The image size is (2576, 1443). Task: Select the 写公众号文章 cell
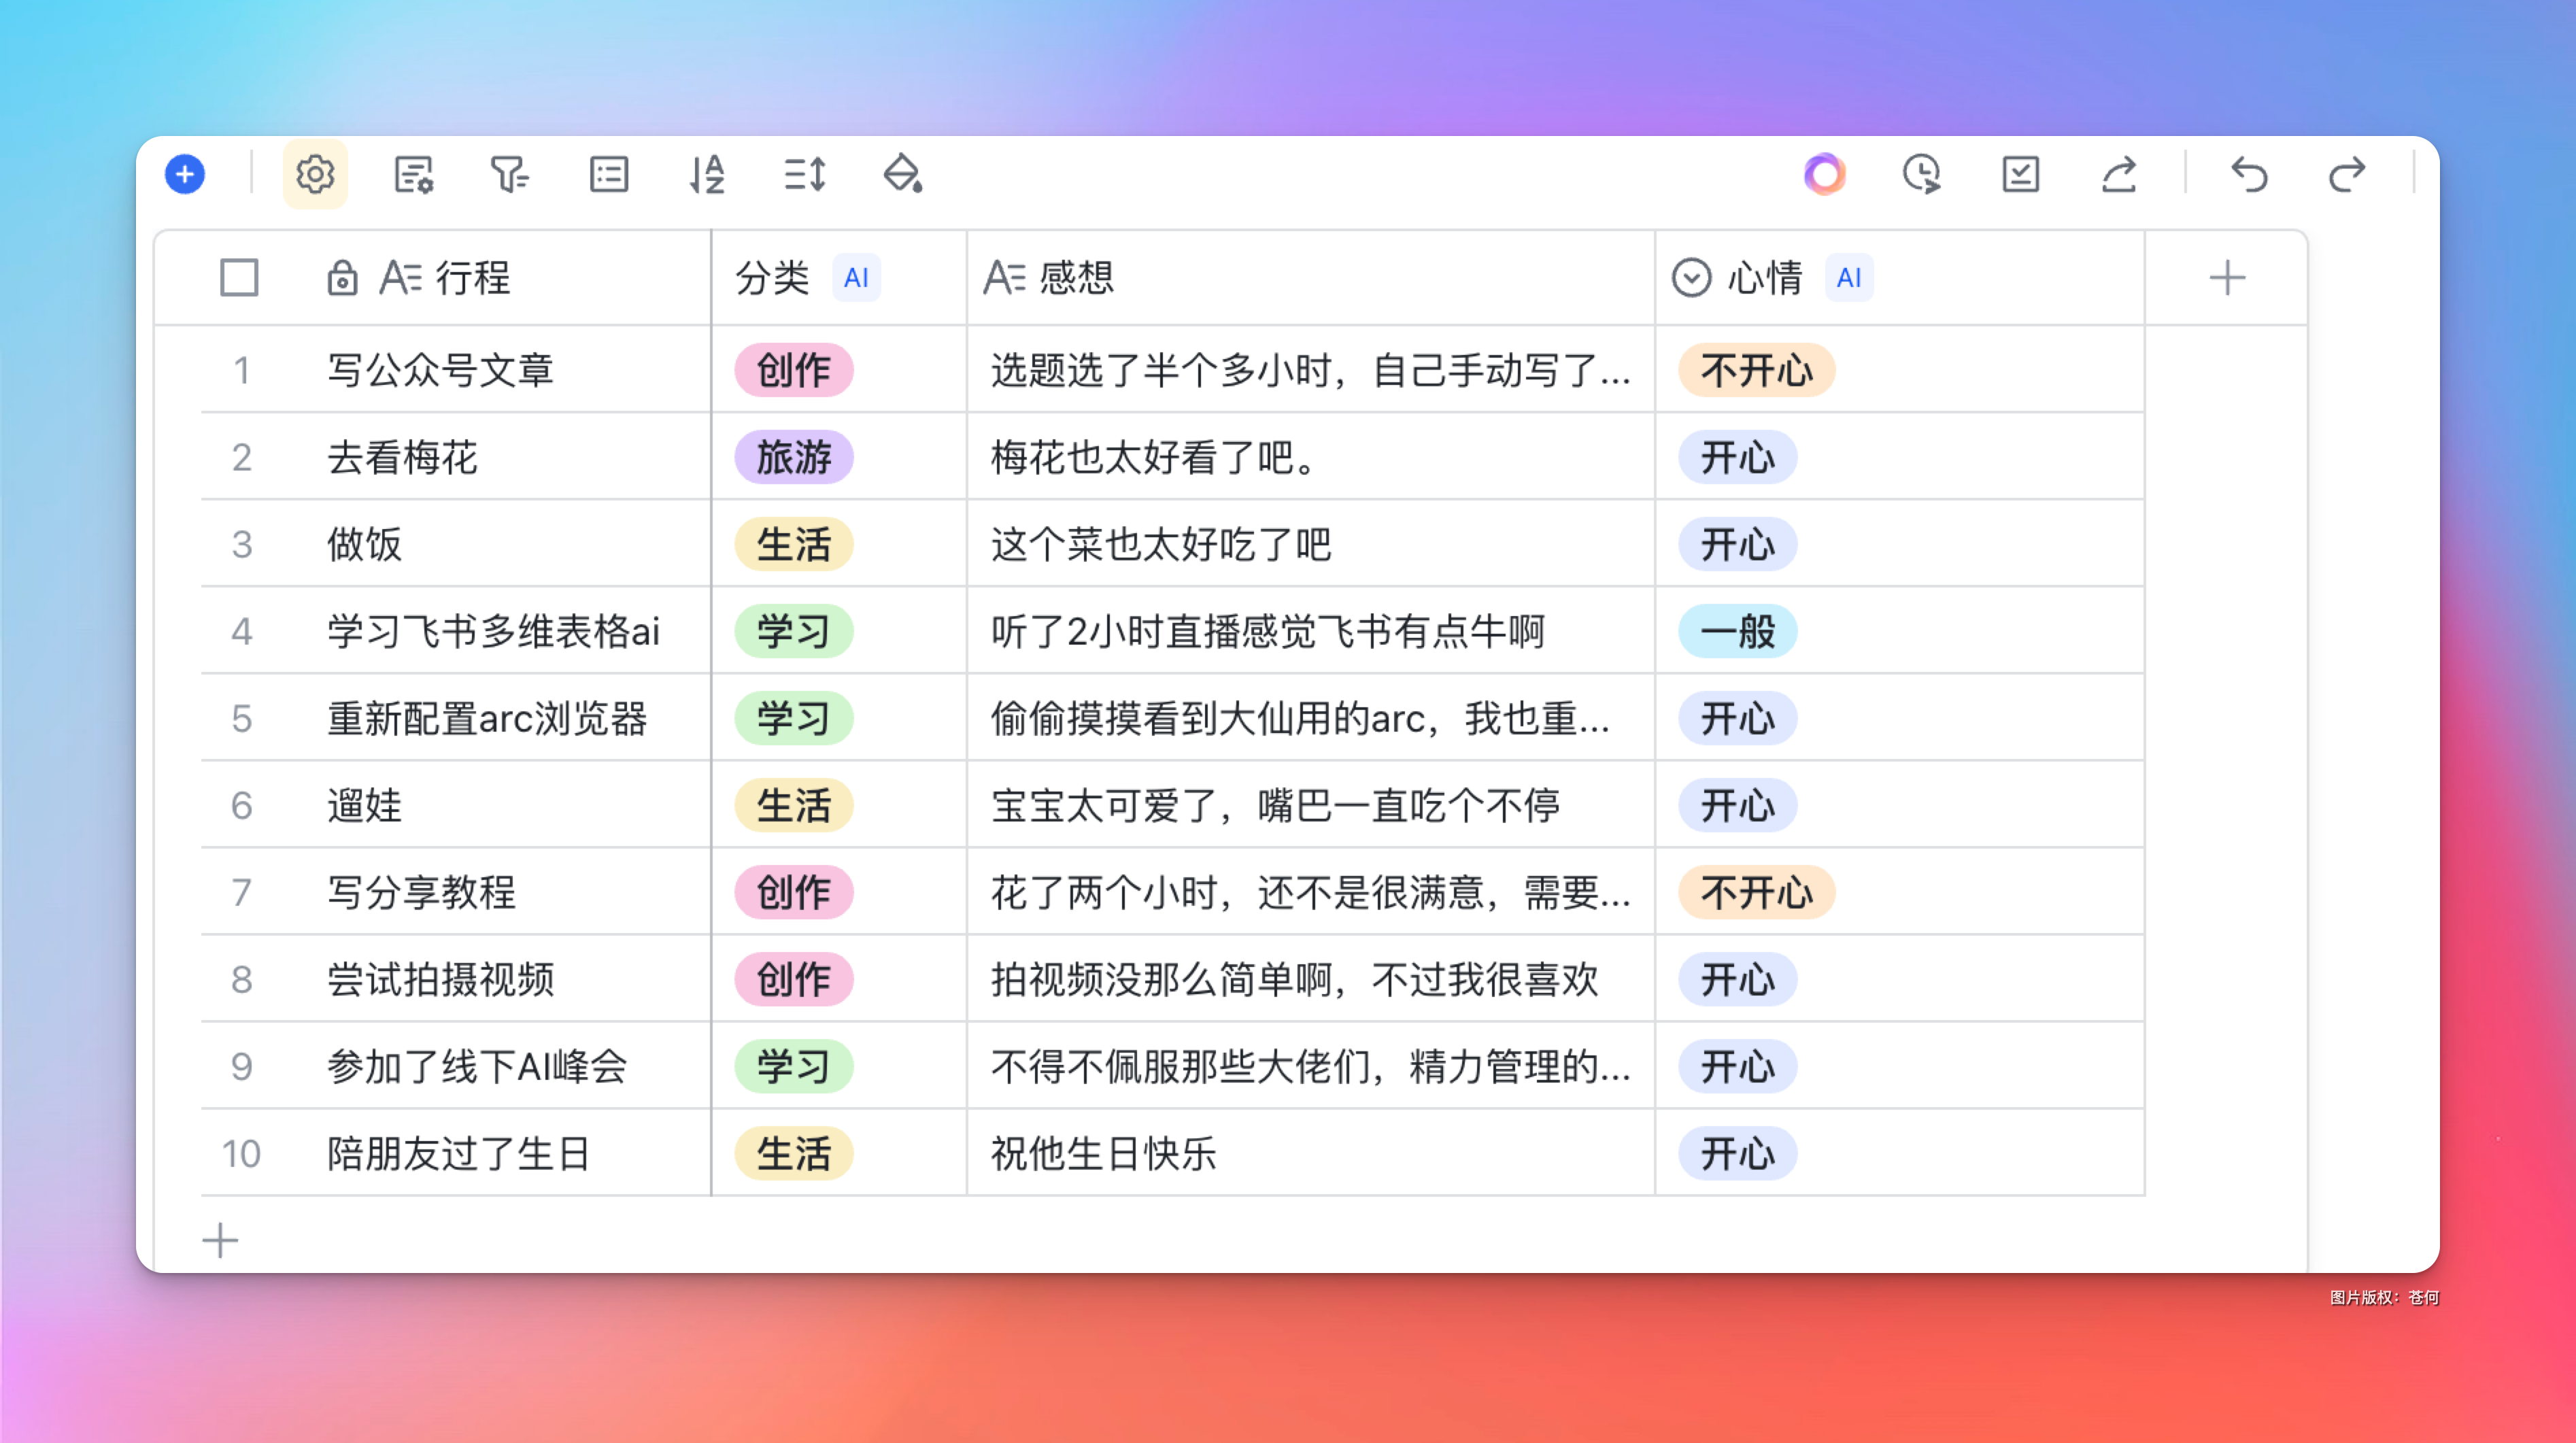[x=440, y=370]
